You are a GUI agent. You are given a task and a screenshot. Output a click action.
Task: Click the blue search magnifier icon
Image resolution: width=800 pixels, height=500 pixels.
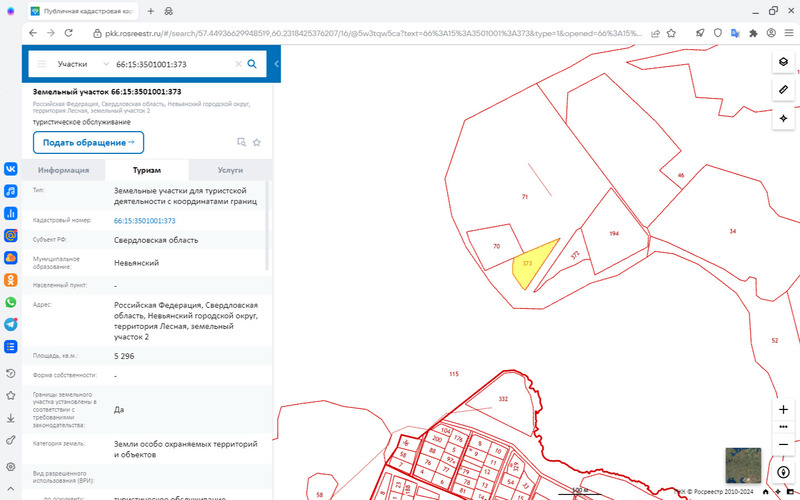(x=252, y=64)
